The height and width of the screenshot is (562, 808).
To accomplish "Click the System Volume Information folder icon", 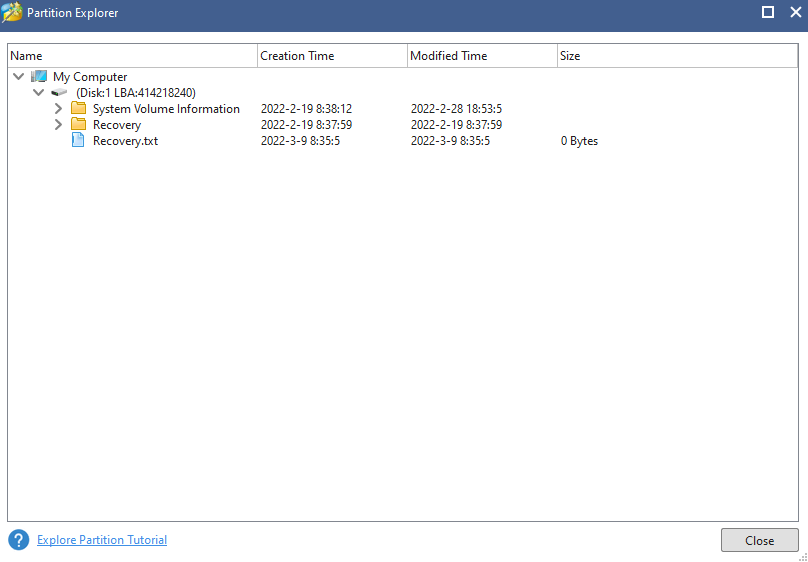I will point(78,108).
